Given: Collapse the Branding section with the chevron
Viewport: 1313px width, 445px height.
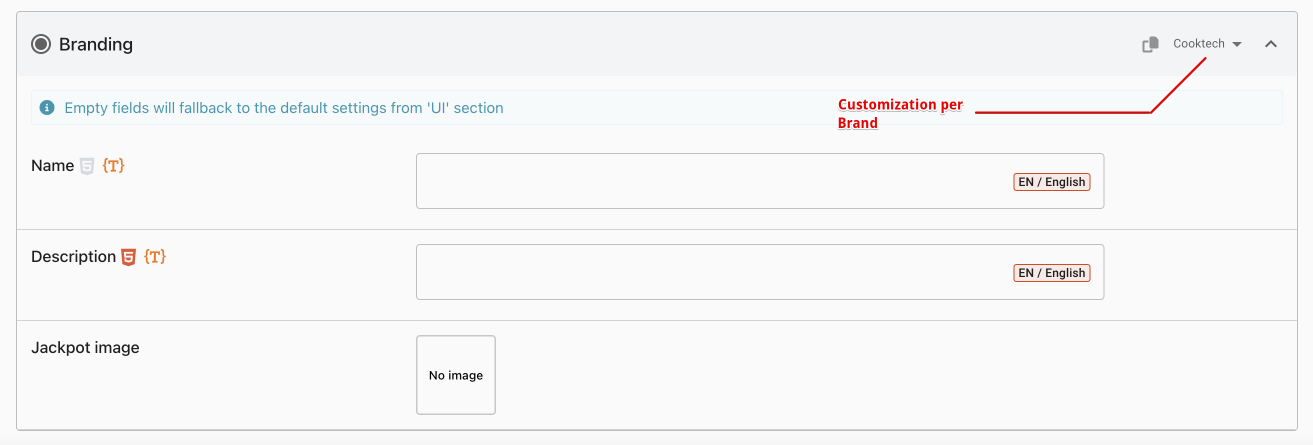Looking at the screenshot, I should (1271, 44).
